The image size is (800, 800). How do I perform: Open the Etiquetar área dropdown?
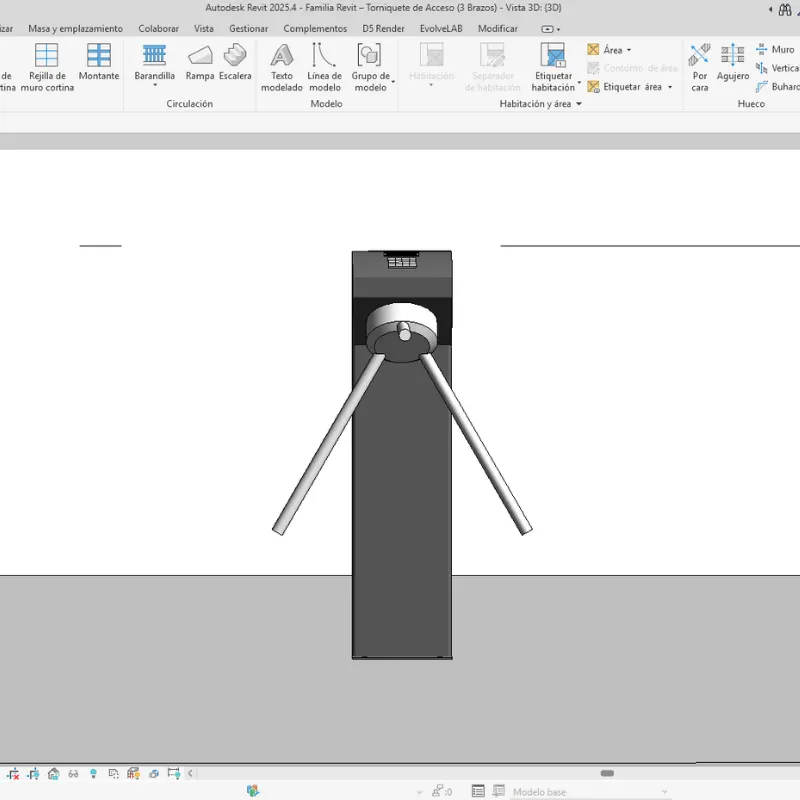[x=669, y=87]
